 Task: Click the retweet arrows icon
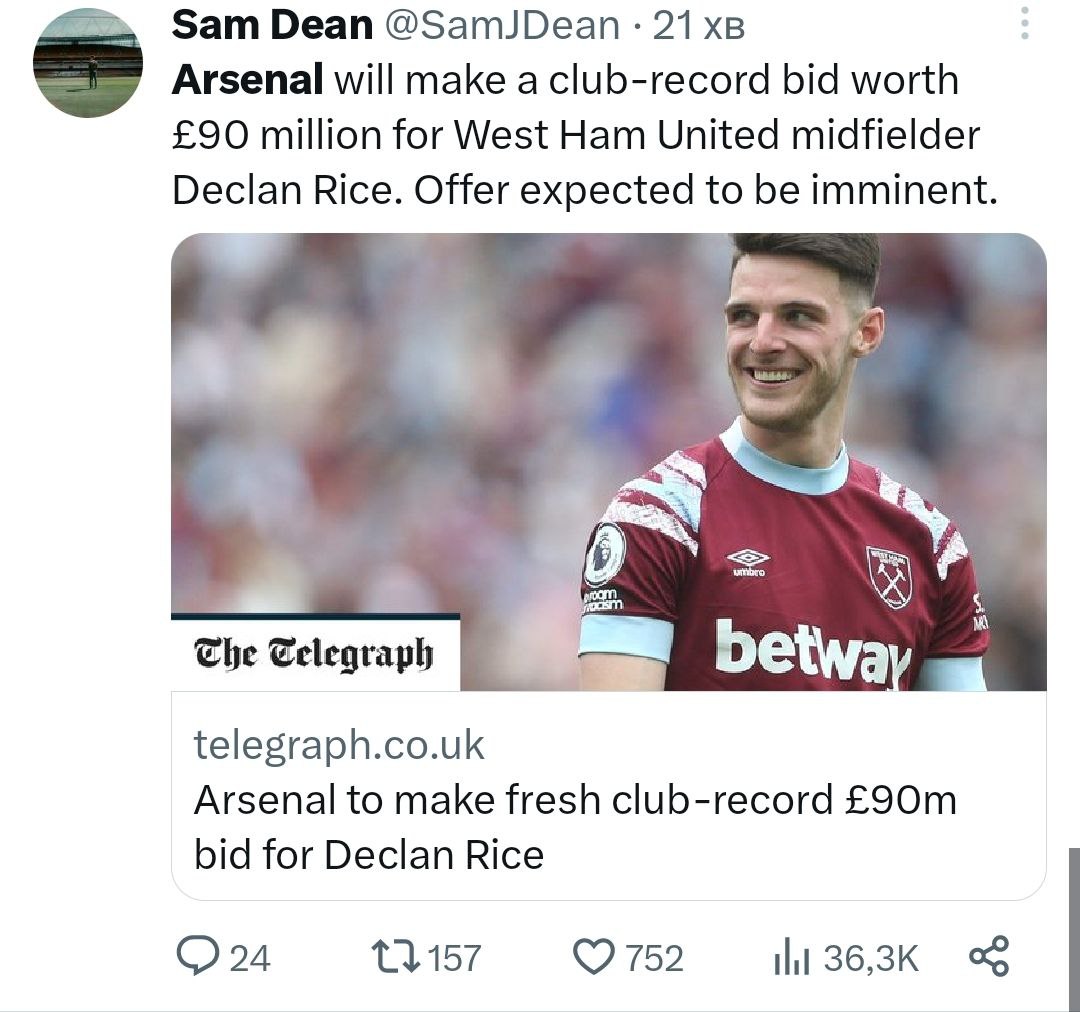[x=397, y=957]
